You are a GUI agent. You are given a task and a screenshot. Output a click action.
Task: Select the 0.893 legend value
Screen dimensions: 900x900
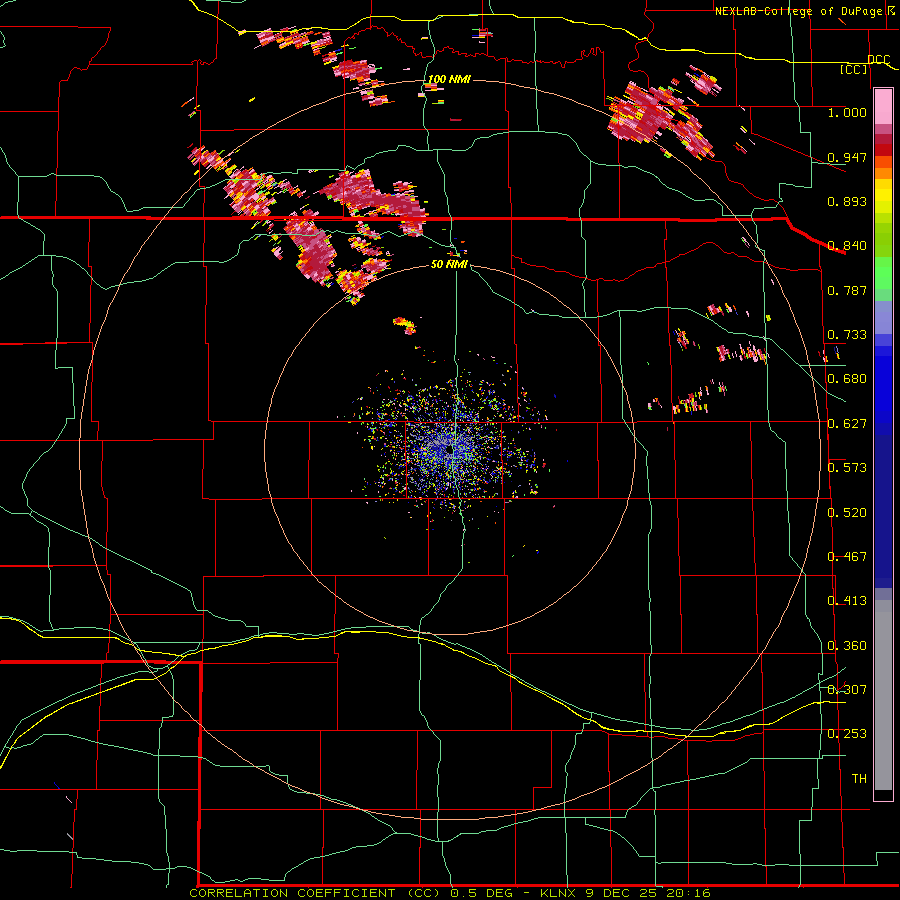847,201
